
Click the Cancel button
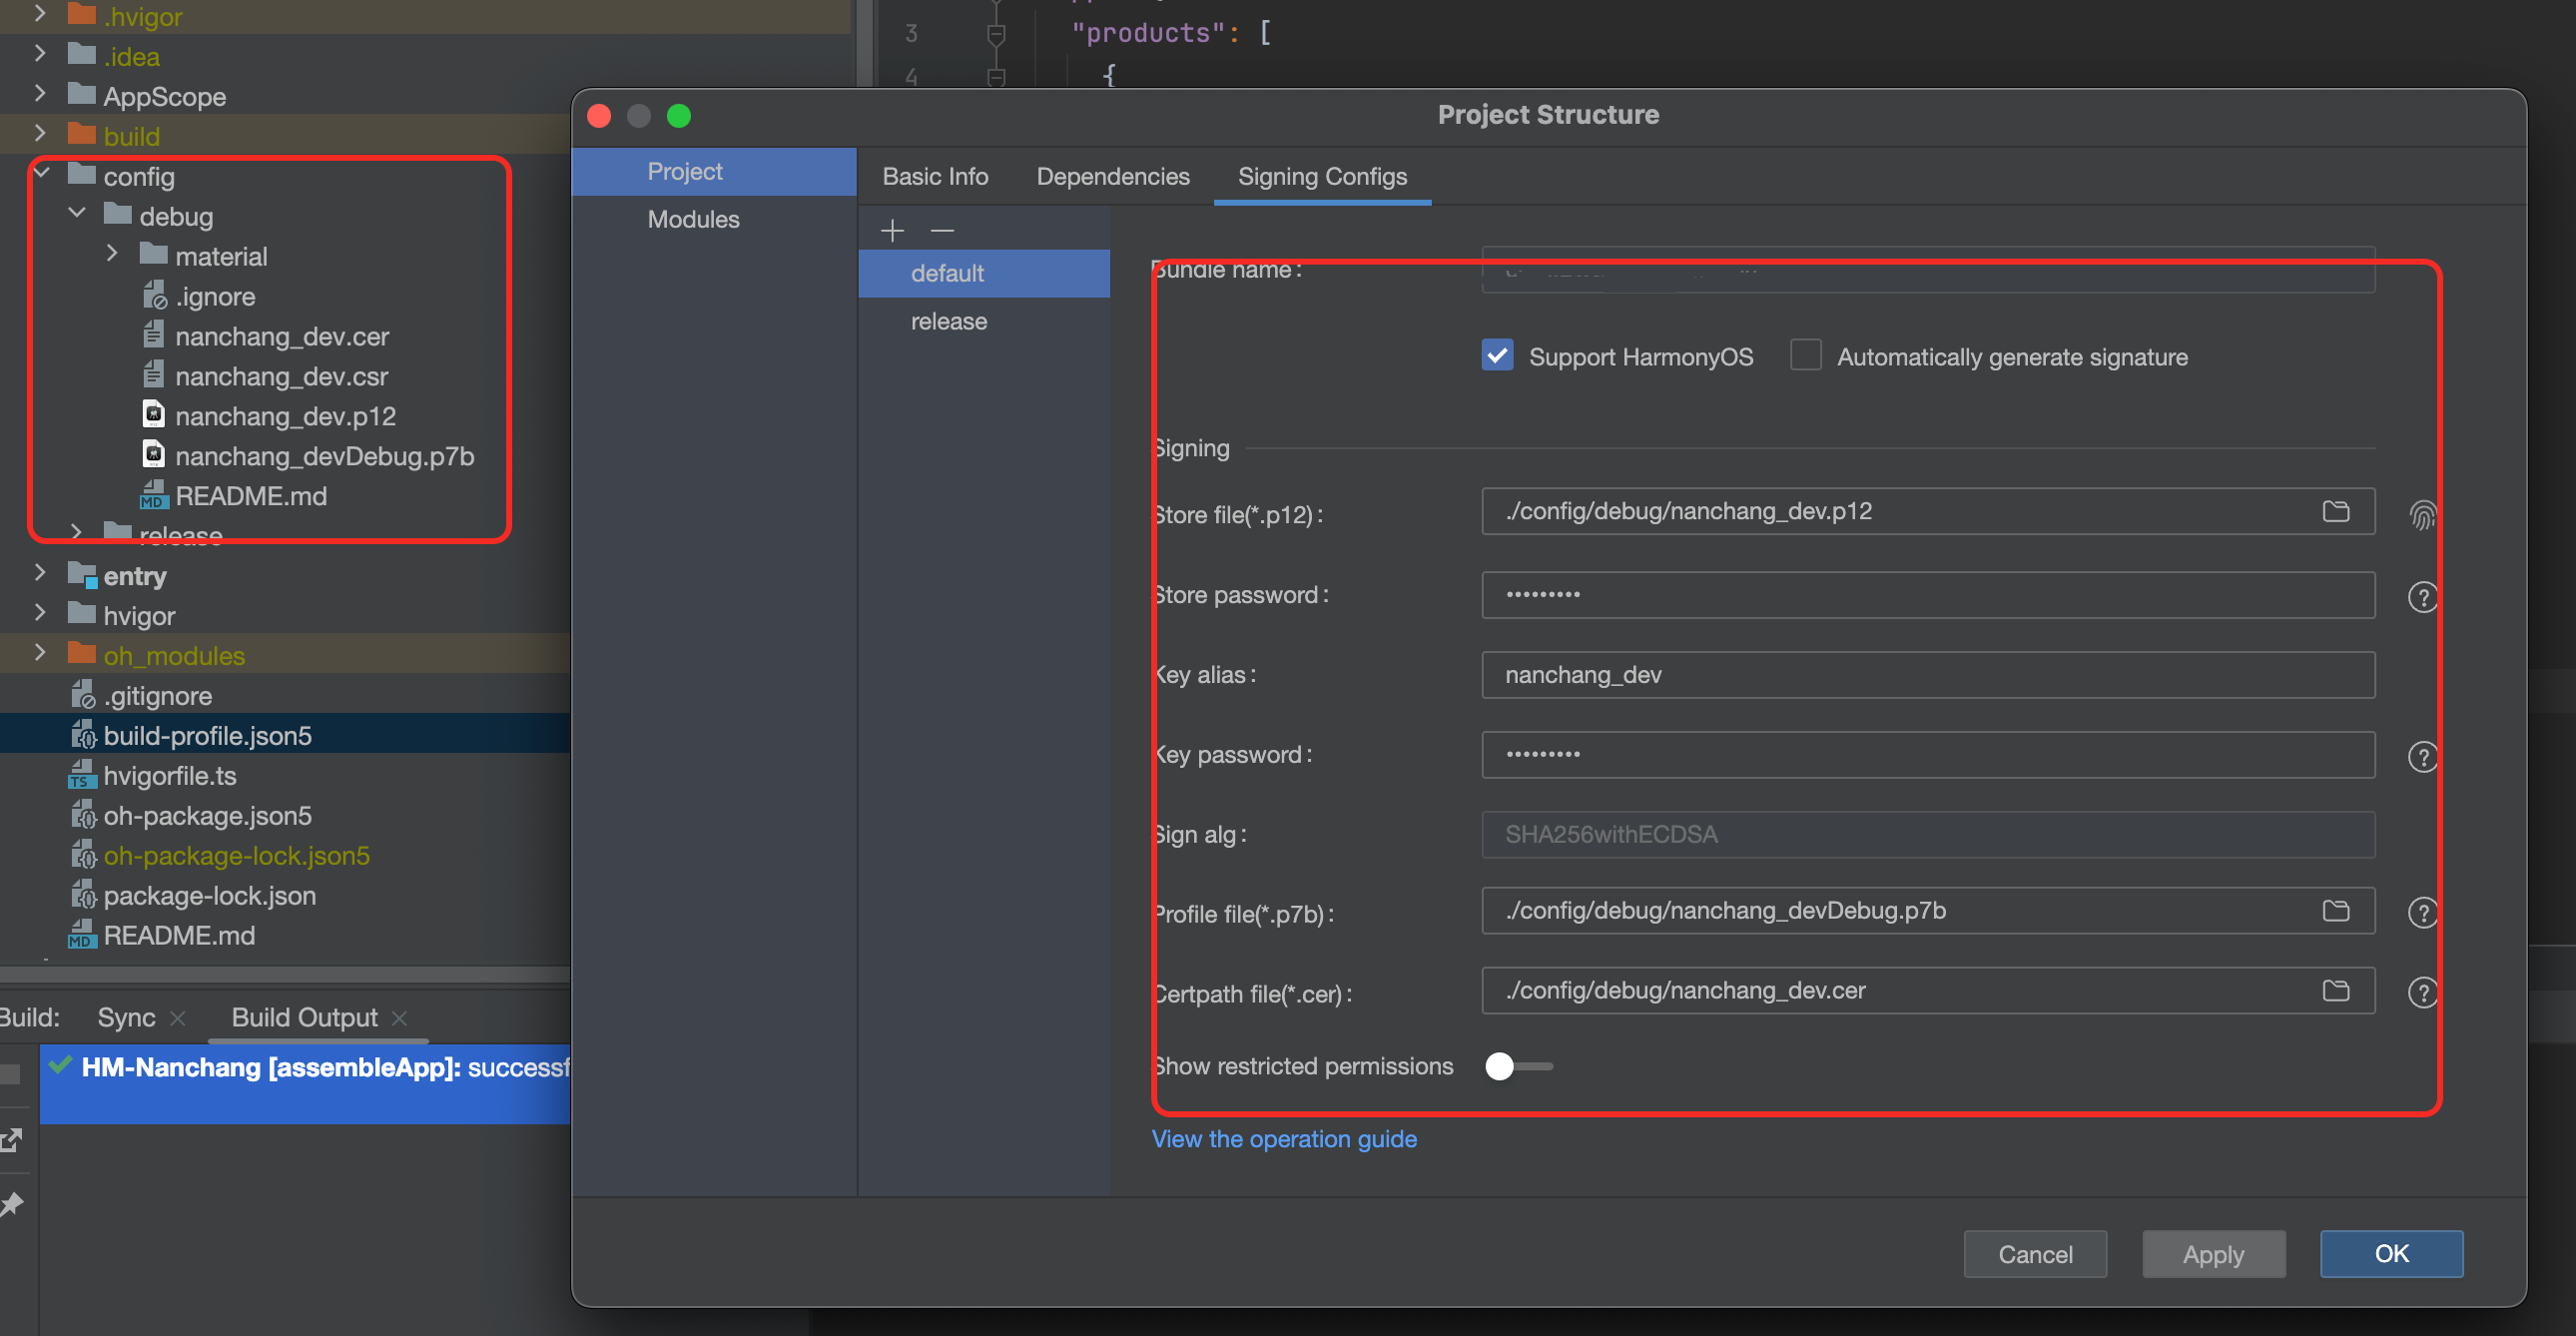point(2035,1254)
